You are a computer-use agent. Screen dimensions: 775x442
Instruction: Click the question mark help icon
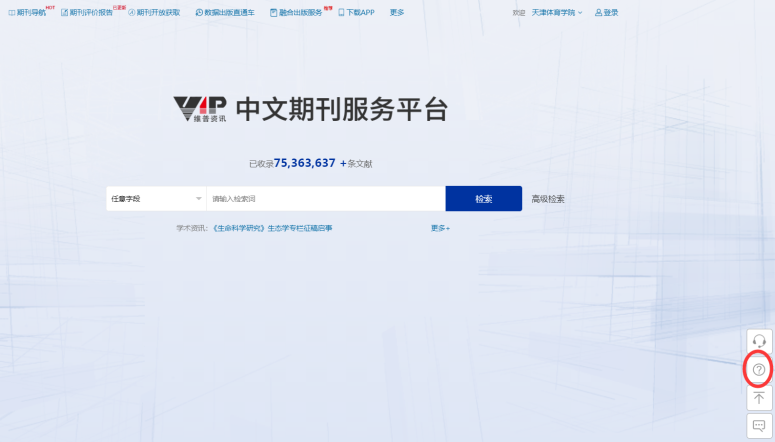(x=759, y=369)
